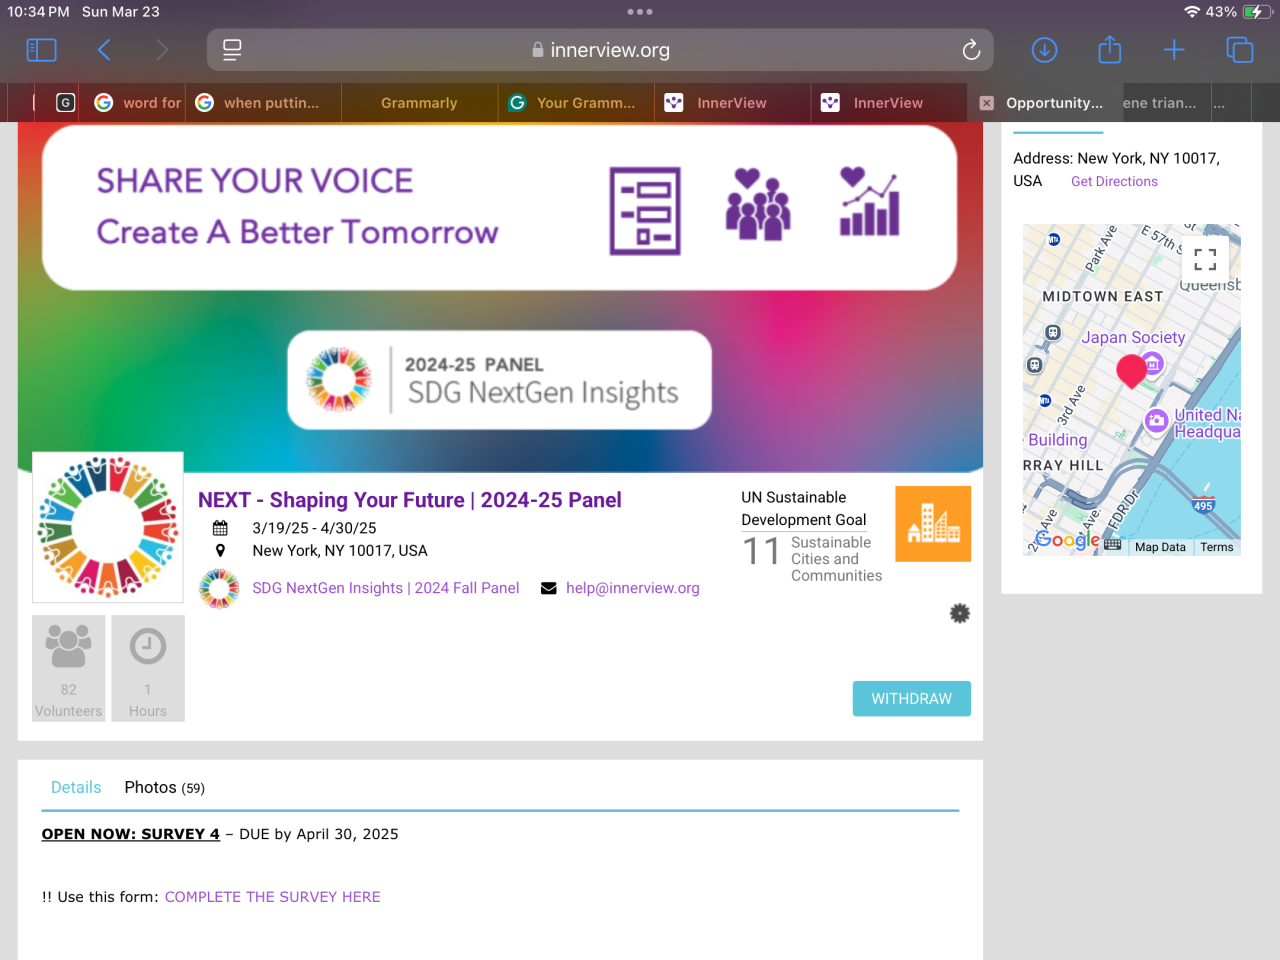Click the SDG NextGen Insights panel badge
This screenshot has height=960, width=1280.
(499, 380)
